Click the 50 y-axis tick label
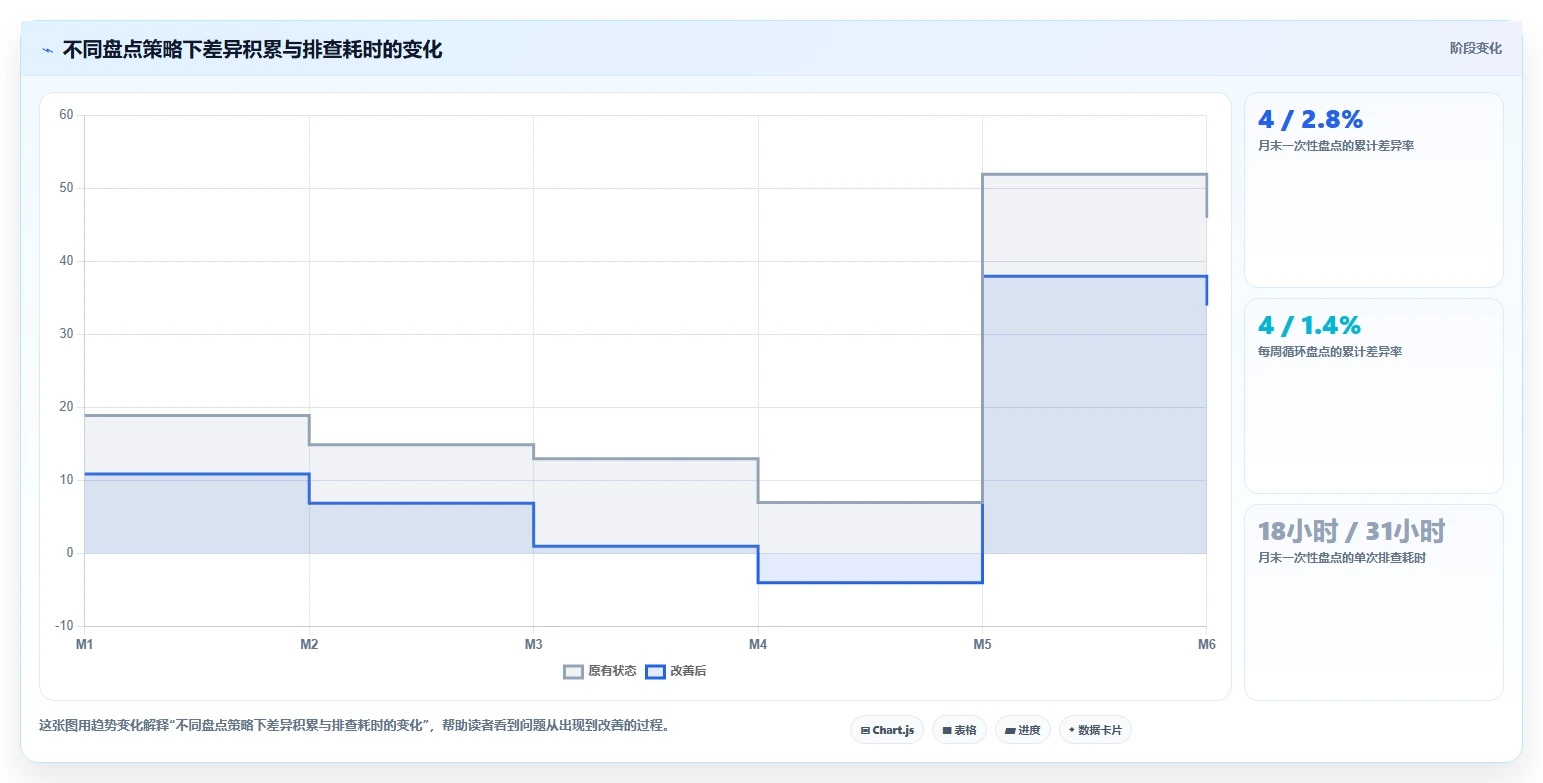The height and width of the screenshot is (783, 1543). [x=66, y=188]
